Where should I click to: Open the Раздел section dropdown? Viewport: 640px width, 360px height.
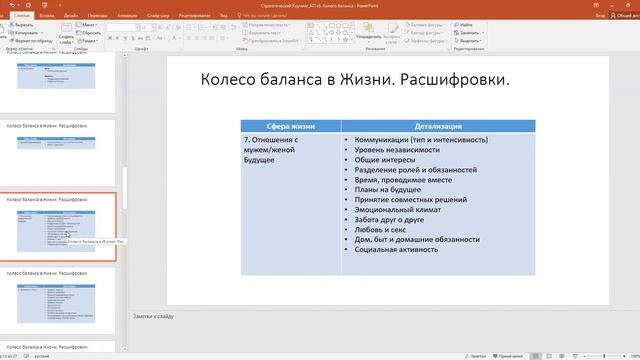[87, 41]
